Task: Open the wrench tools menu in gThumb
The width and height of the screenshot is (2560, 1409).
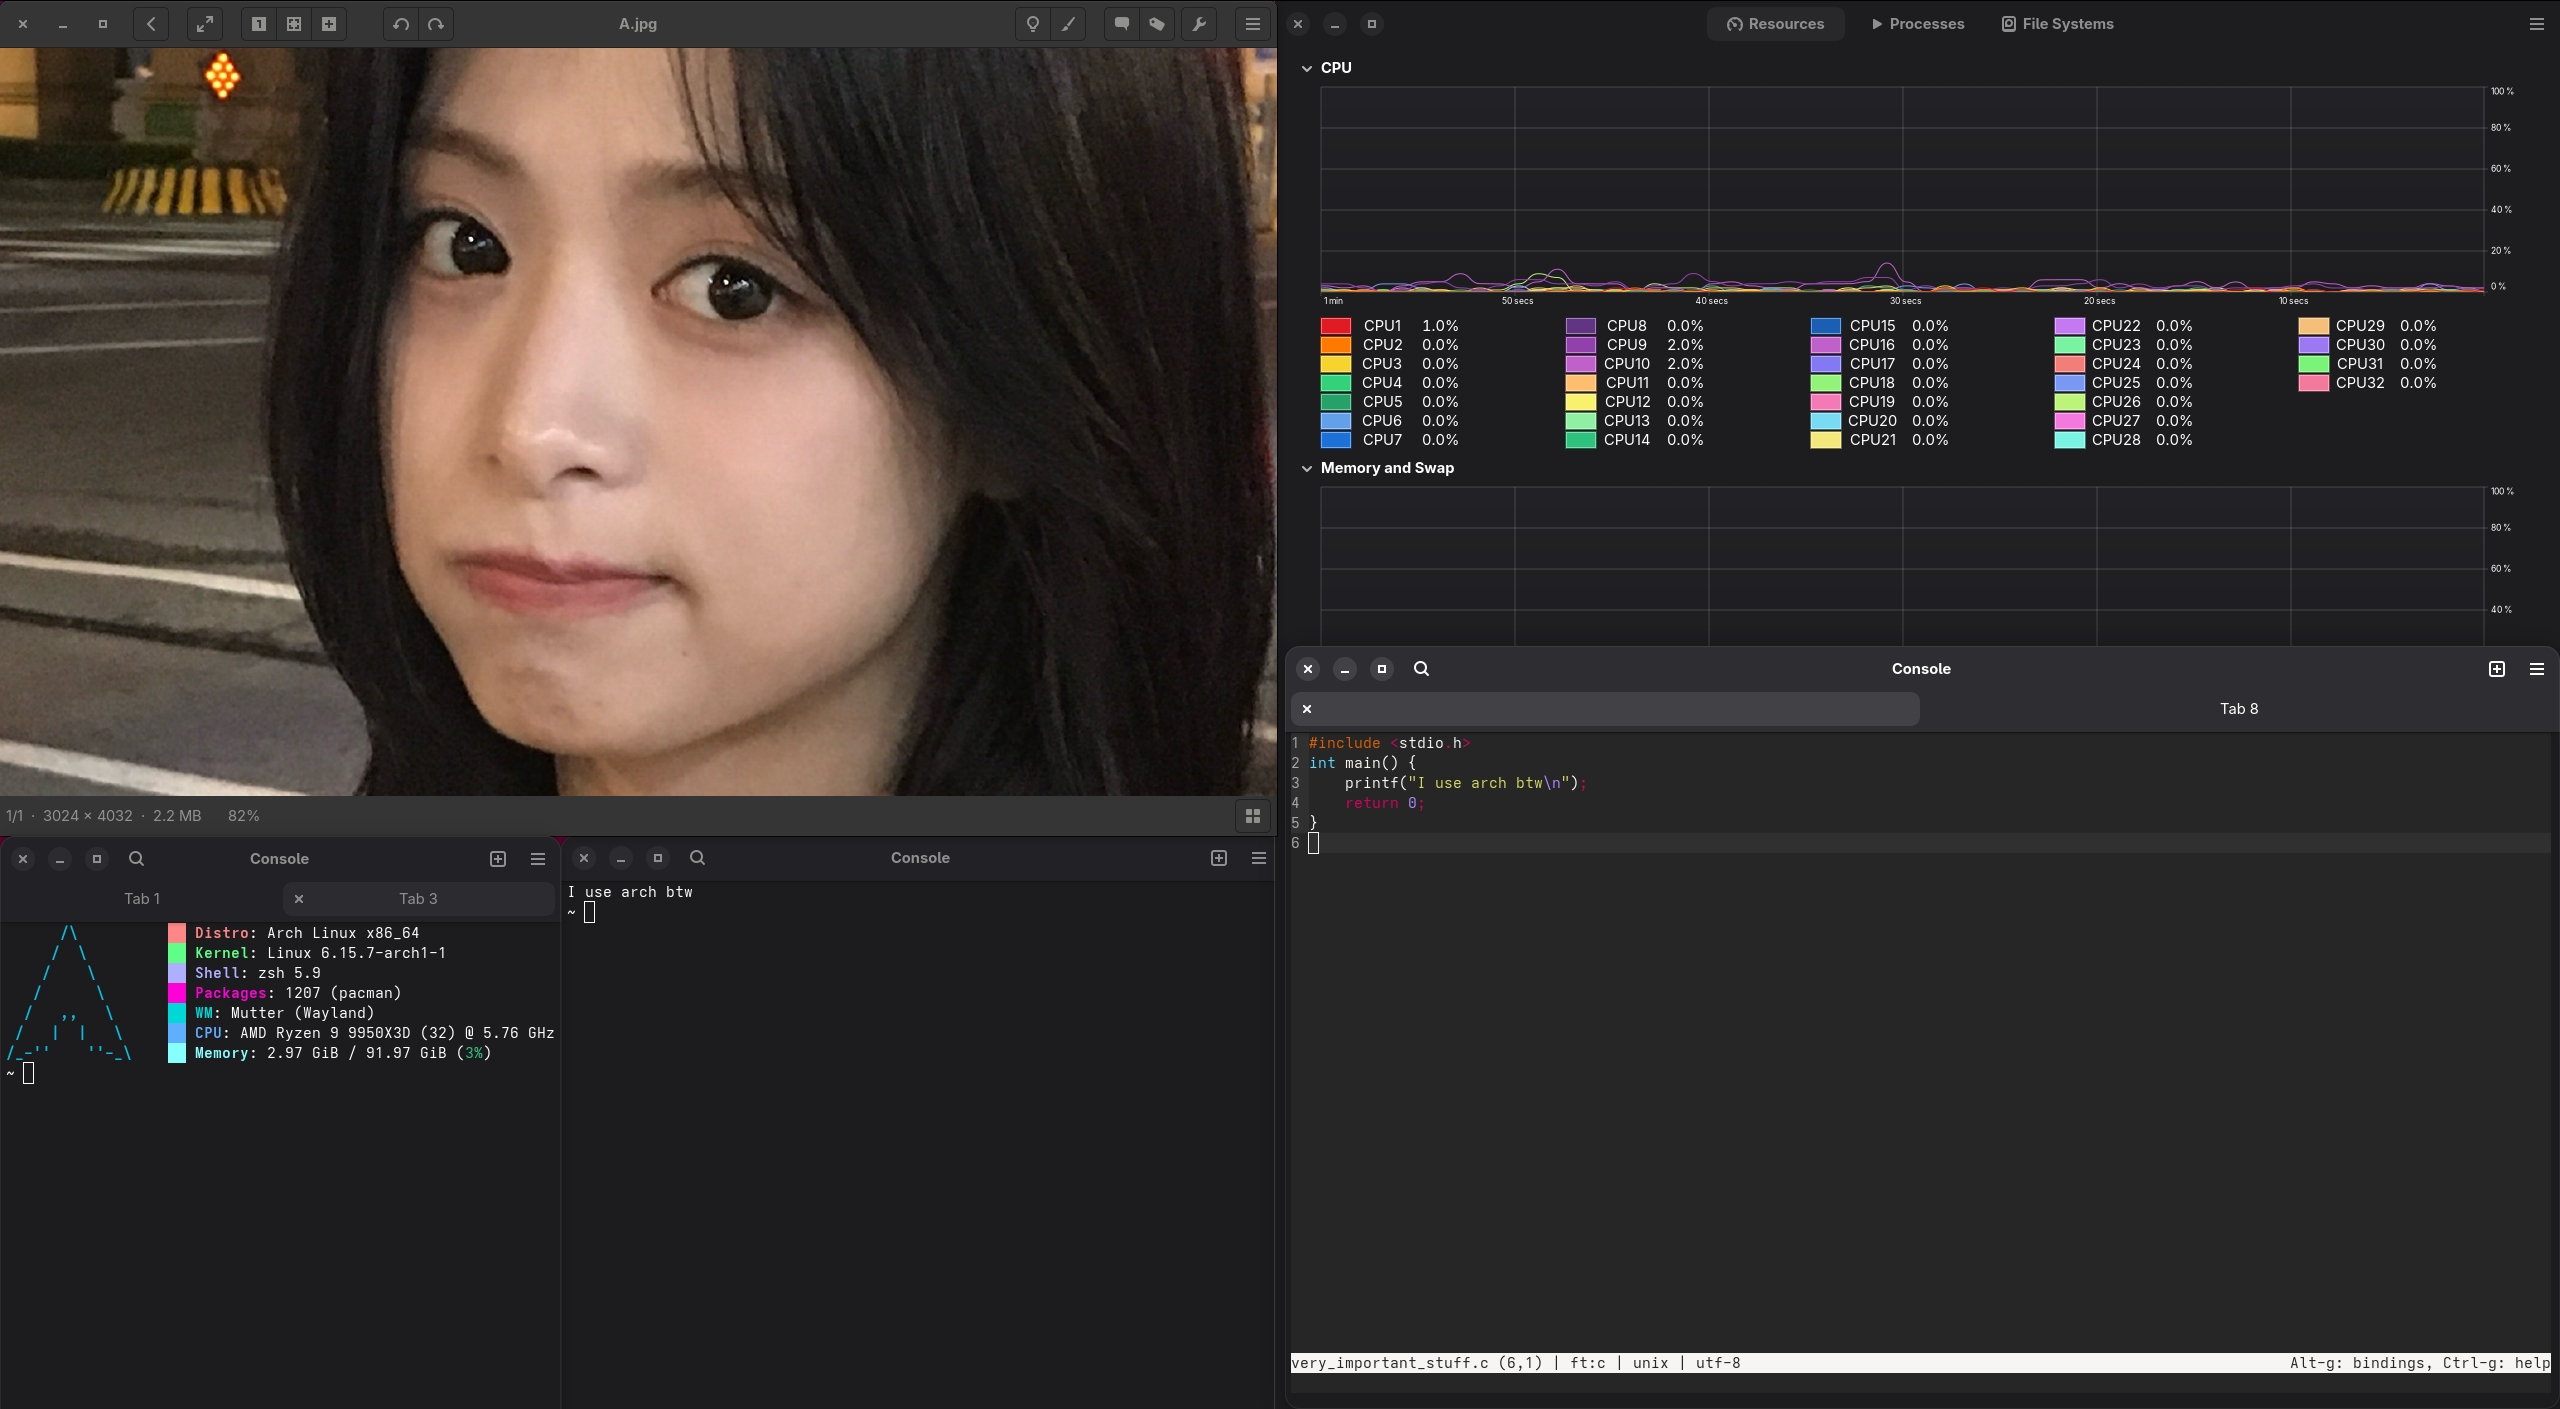Action: (1199, 24)
